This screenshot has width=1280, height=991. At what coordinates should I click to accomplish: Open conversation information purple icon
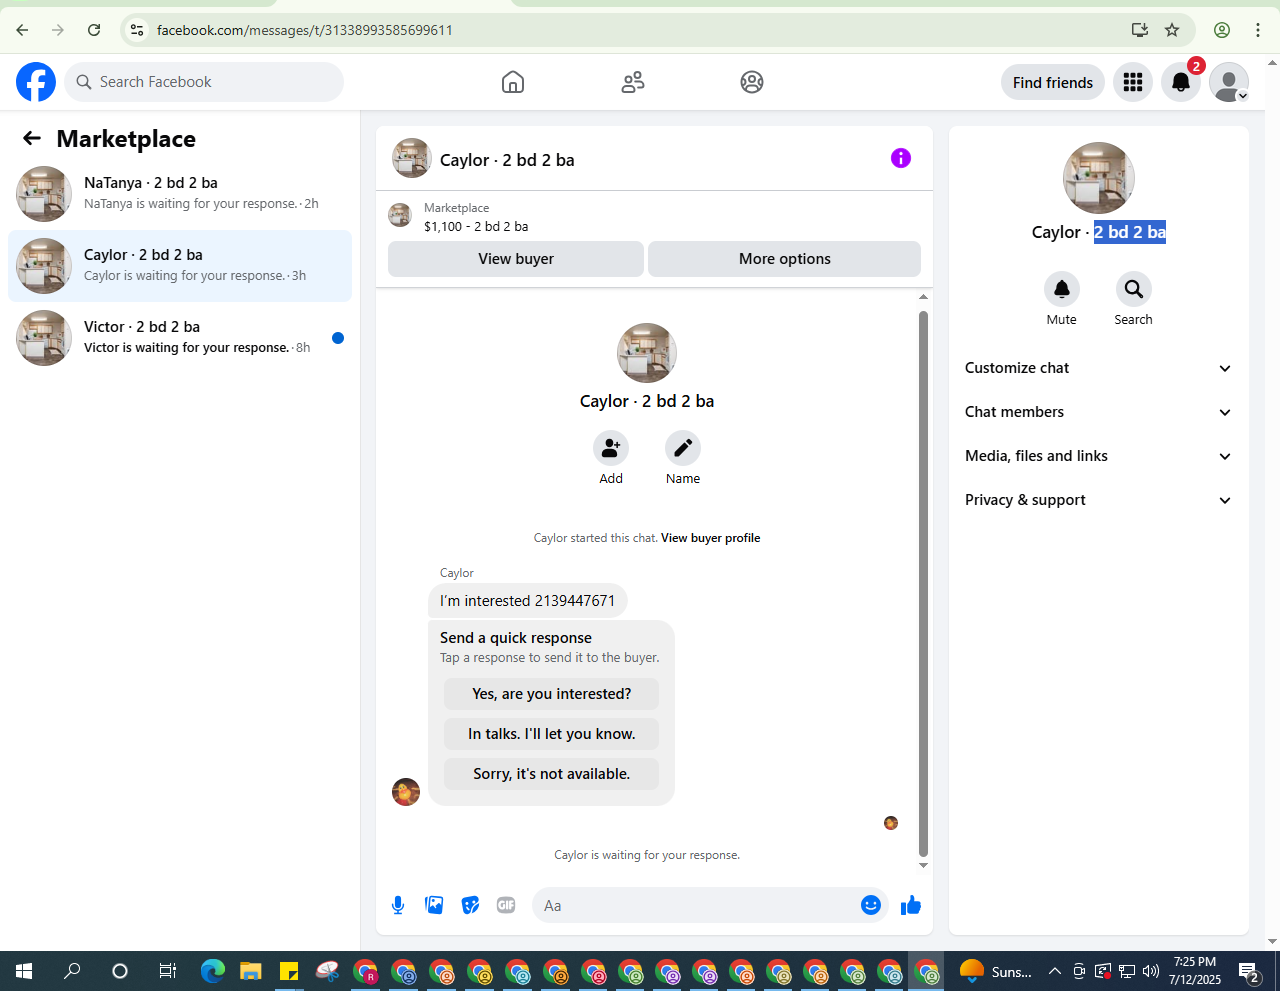point(901,158)
